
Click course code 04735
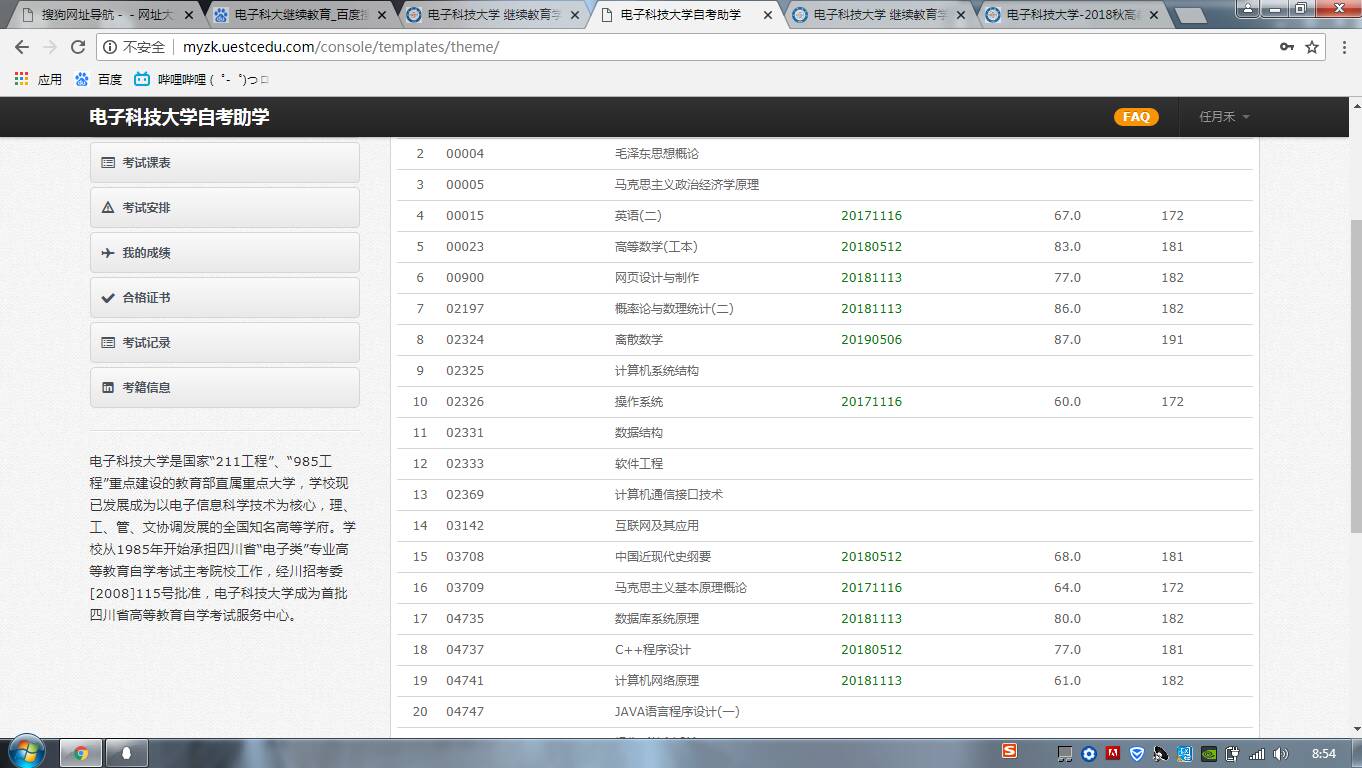[x=465, y=619]
